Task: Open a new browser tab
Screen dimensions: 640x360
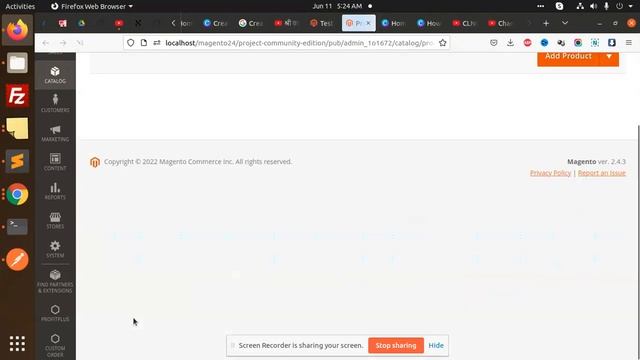Action: pyautogui.click(x=546, y=23)
